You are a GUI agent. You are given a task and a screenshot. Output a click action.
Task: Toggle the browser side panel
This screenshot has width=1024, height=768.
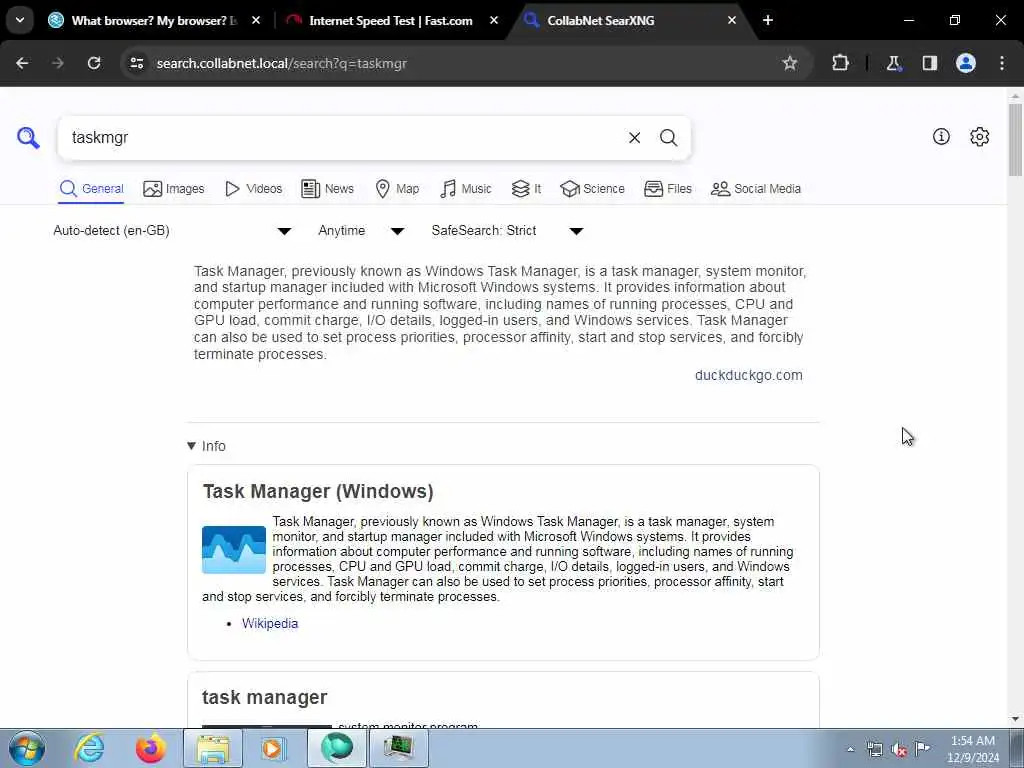(930, 63)
